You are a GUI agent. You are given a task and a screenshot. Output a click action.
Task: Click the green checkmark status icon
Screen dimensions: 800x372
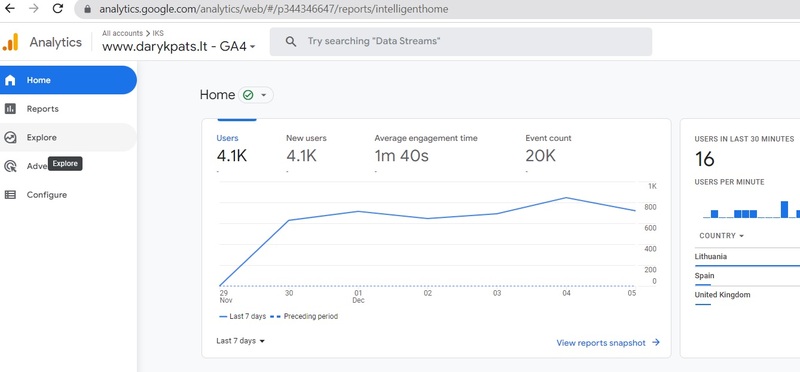(248, 95)
